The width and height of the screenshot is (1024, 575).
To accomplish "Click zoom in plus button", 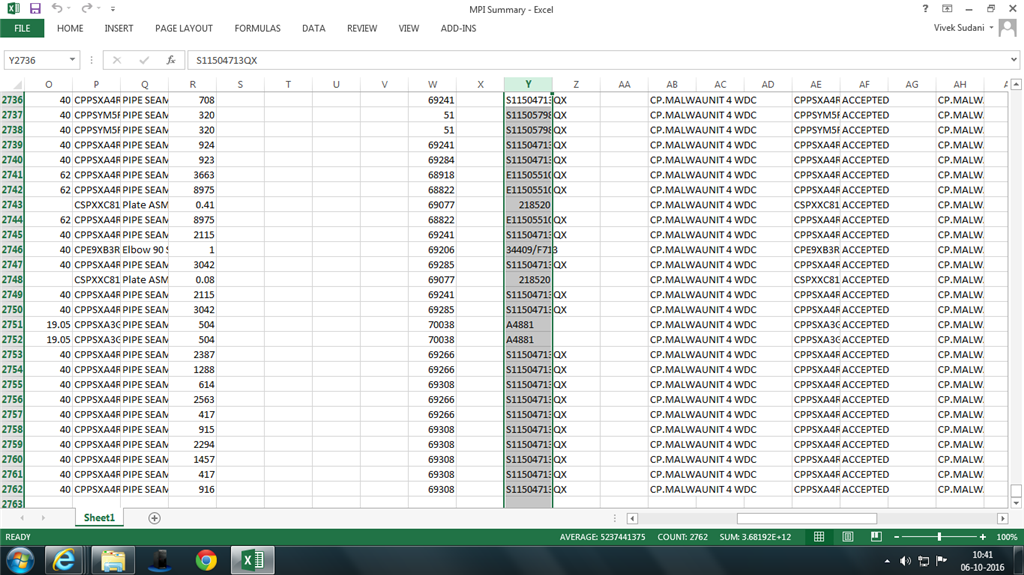I will point(983,537).
